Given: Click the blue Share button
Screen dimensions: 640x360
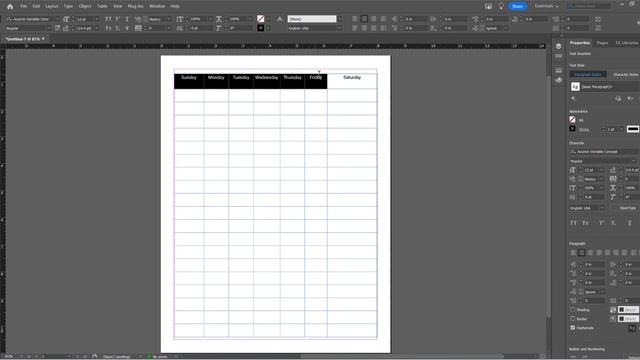Looking at the screenshot, I should 517,7.
